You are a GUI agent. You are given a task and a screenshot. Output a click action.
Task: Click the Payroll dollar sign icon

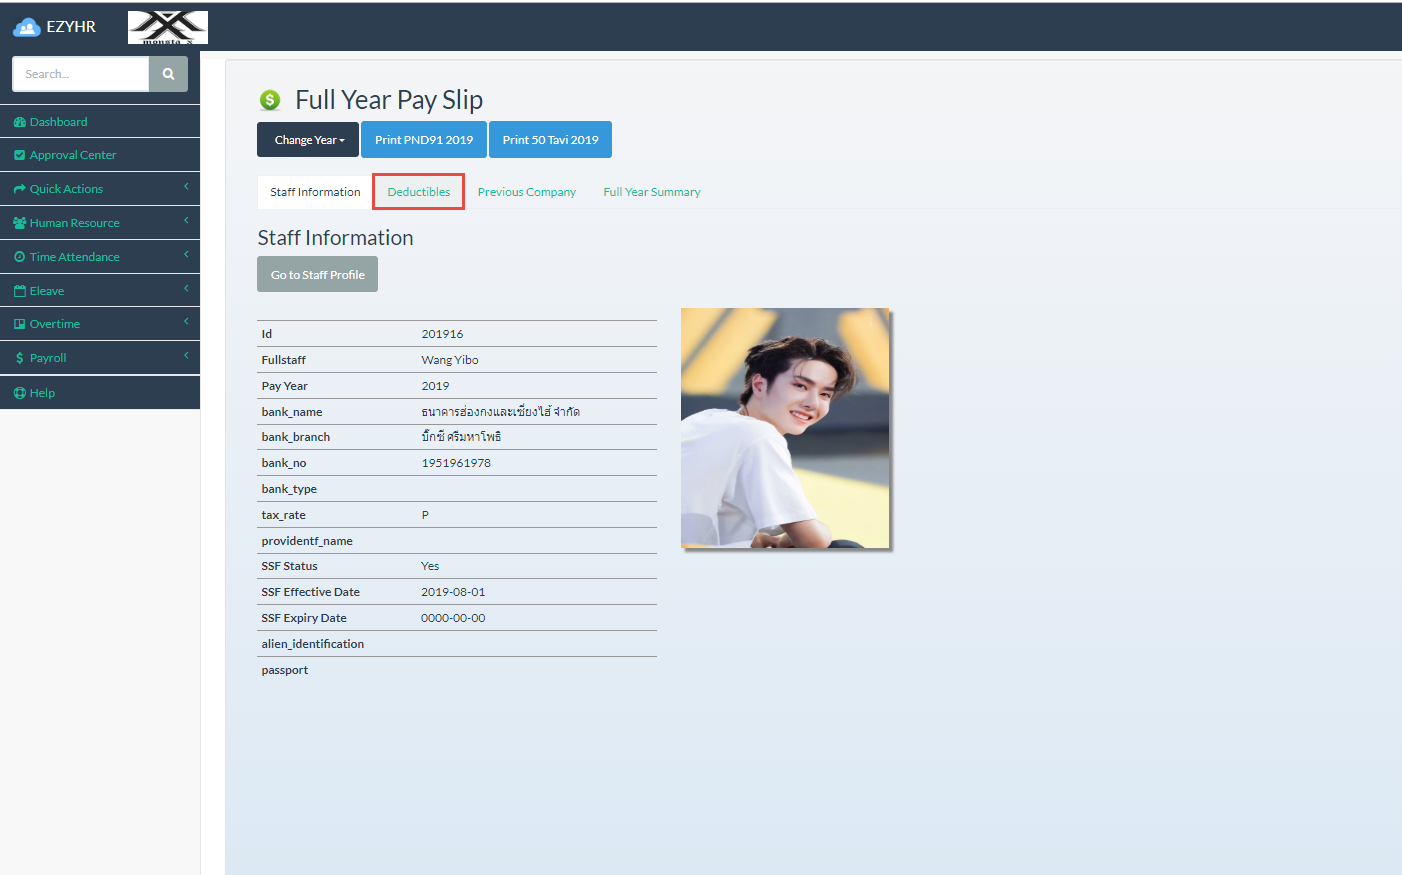click(x=20, y=358)
